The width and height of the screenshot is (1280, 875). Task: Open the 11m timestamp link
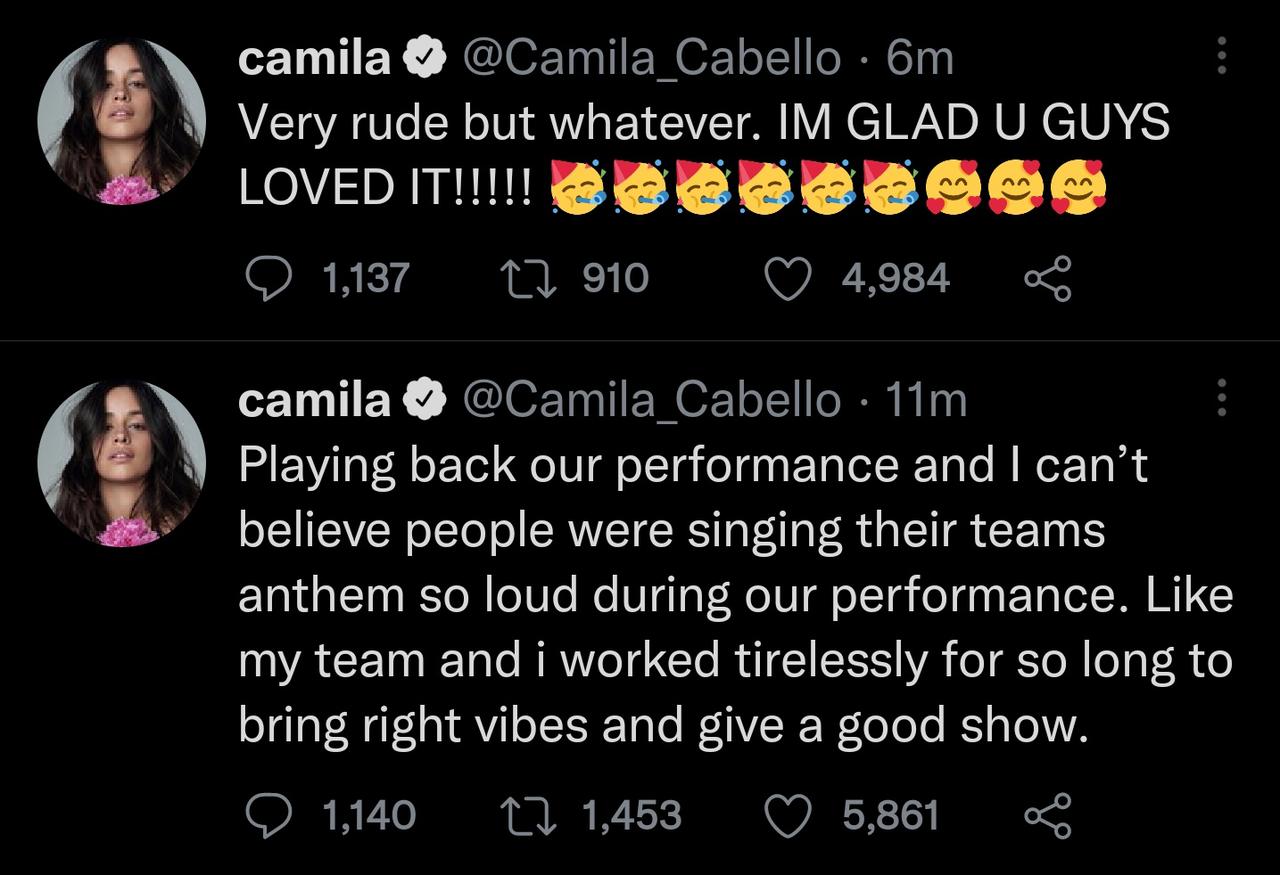pyautogui.click(x=927, y=401)
